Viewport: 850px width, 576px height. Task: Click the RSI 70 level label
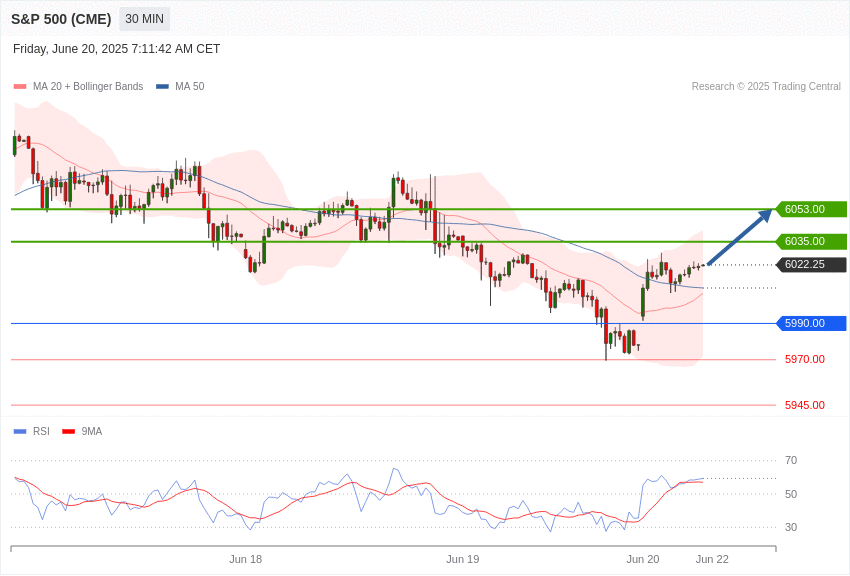[791, 461]
